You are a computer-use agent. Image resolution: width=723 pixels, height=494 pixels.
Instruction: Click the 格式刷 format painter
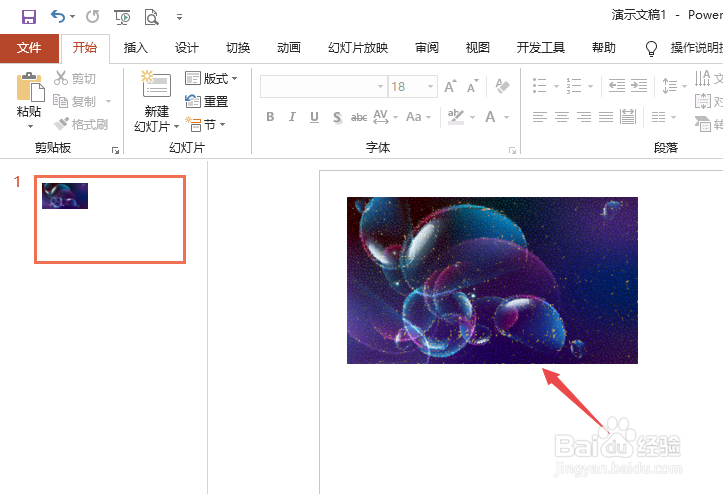(81, 124)
